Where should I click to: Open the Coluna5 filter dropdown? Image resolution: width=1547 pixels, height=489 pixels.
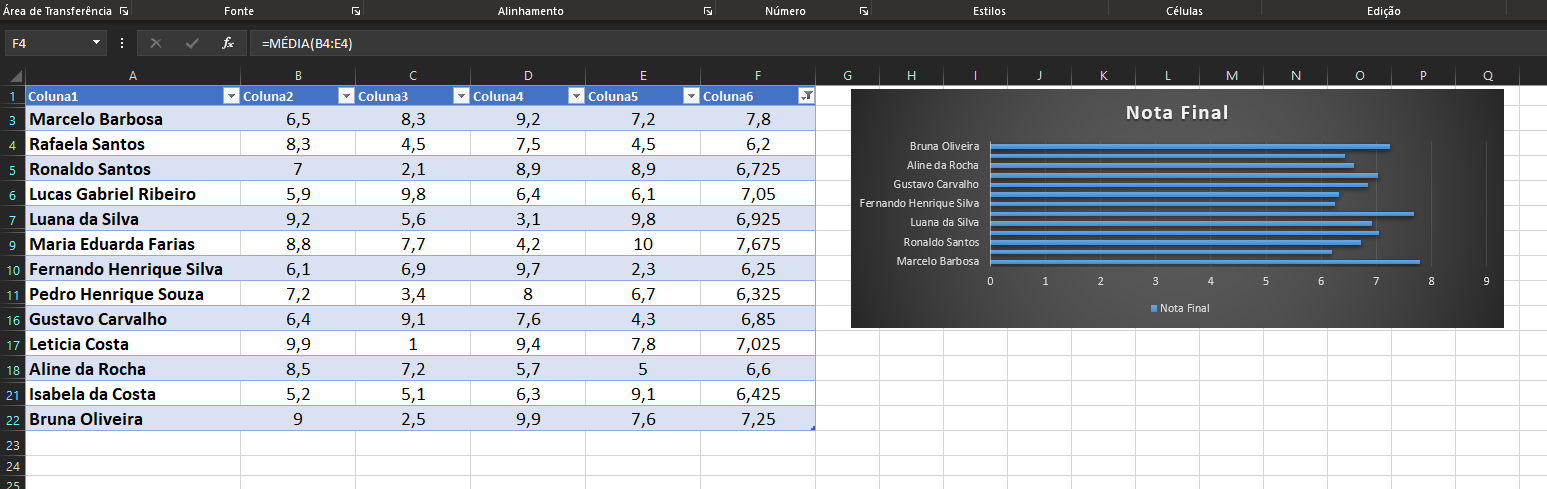691,96
